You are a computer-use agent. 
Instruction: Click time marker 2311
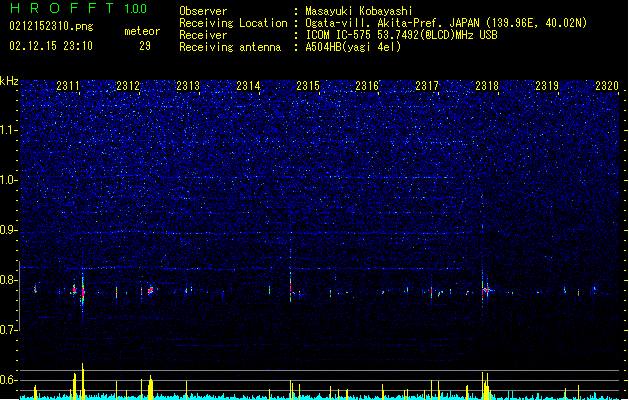tap(68, 85)
